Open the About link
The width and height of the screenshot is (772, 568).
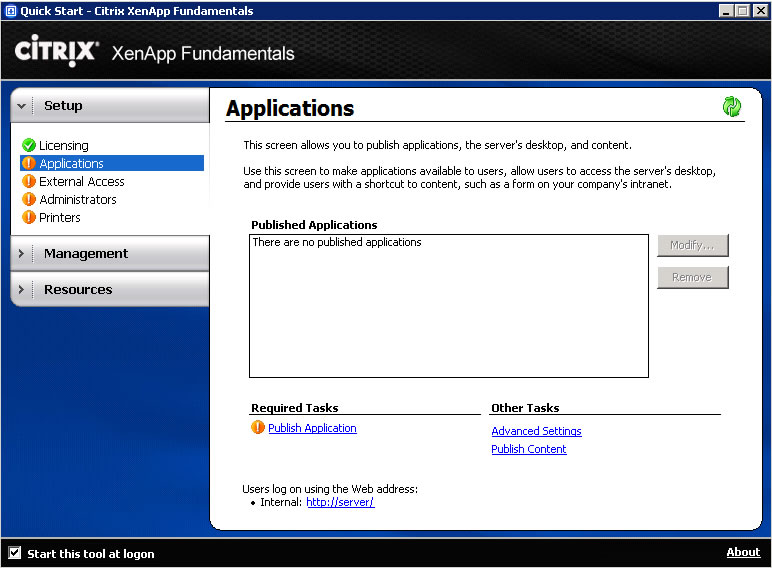[x=743, y=552]
